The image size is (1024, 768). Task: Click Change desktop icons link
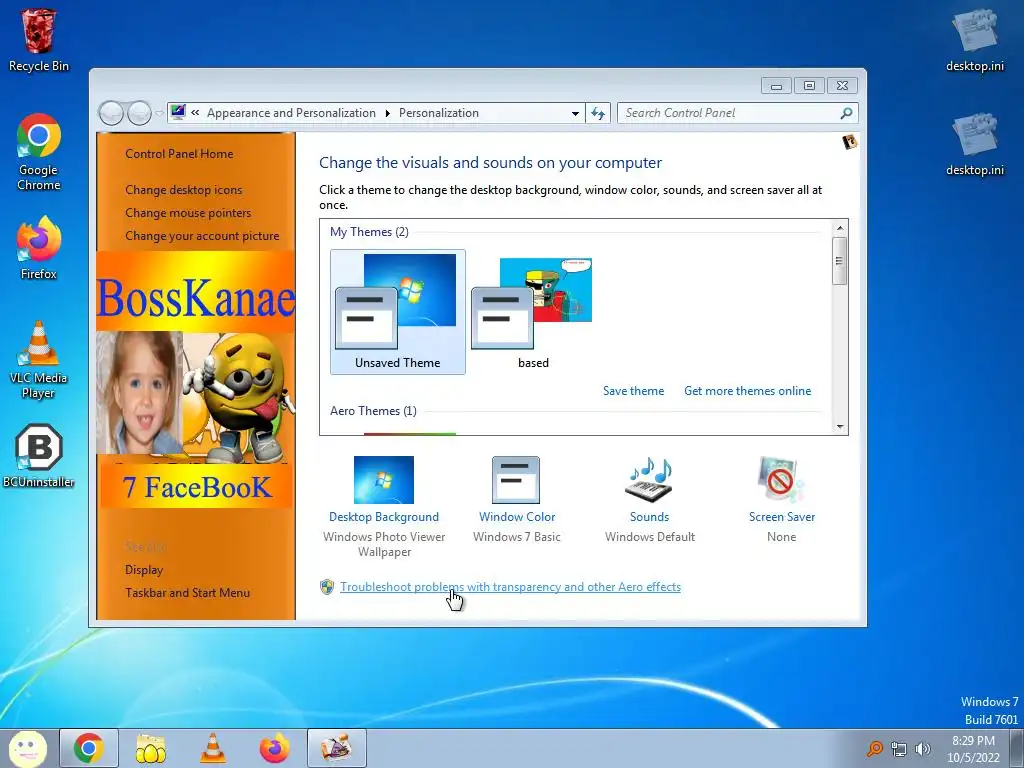[x=184, y=190]
